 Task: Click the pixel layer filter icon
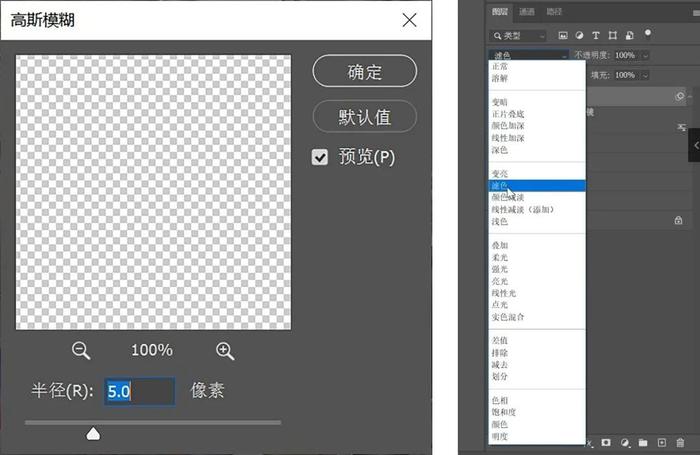tap(563, 35)
